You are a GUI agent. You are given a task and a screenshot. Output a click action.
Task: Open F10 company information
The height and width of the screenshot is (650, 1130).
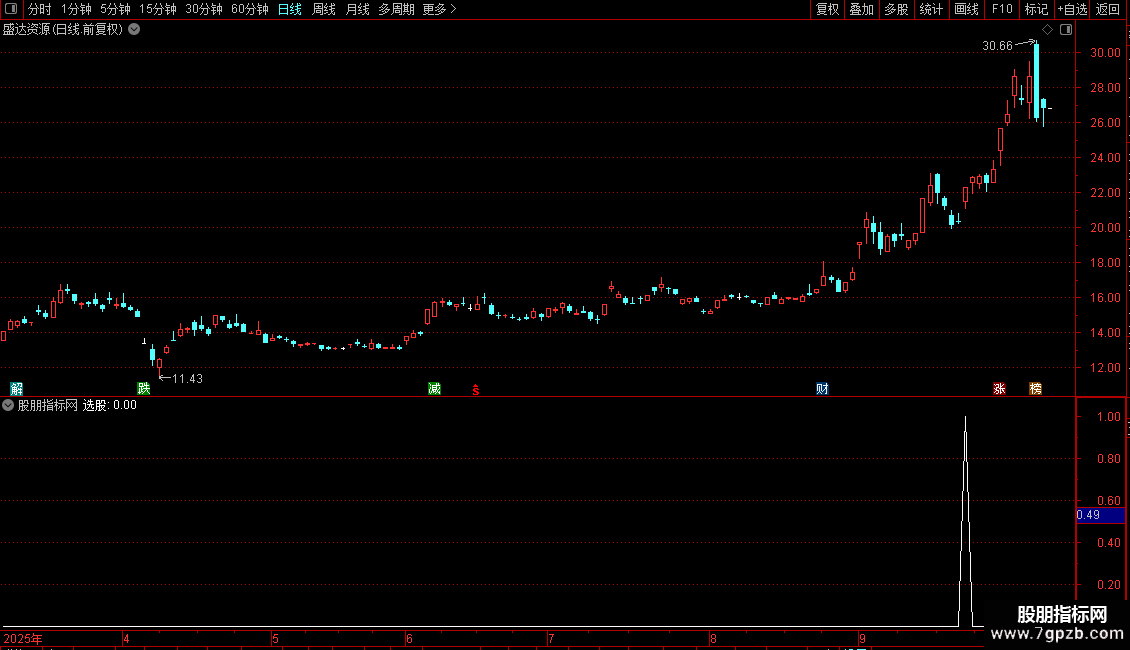[1002, 9]
